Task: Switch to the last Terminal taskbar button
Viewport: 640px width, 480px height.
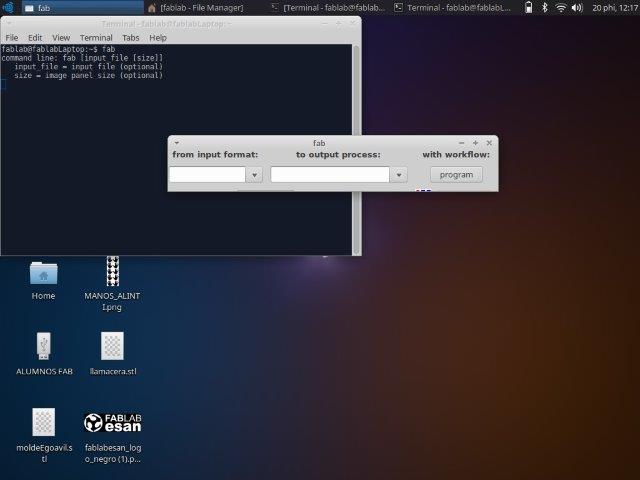Action: (x=453, y=7)
